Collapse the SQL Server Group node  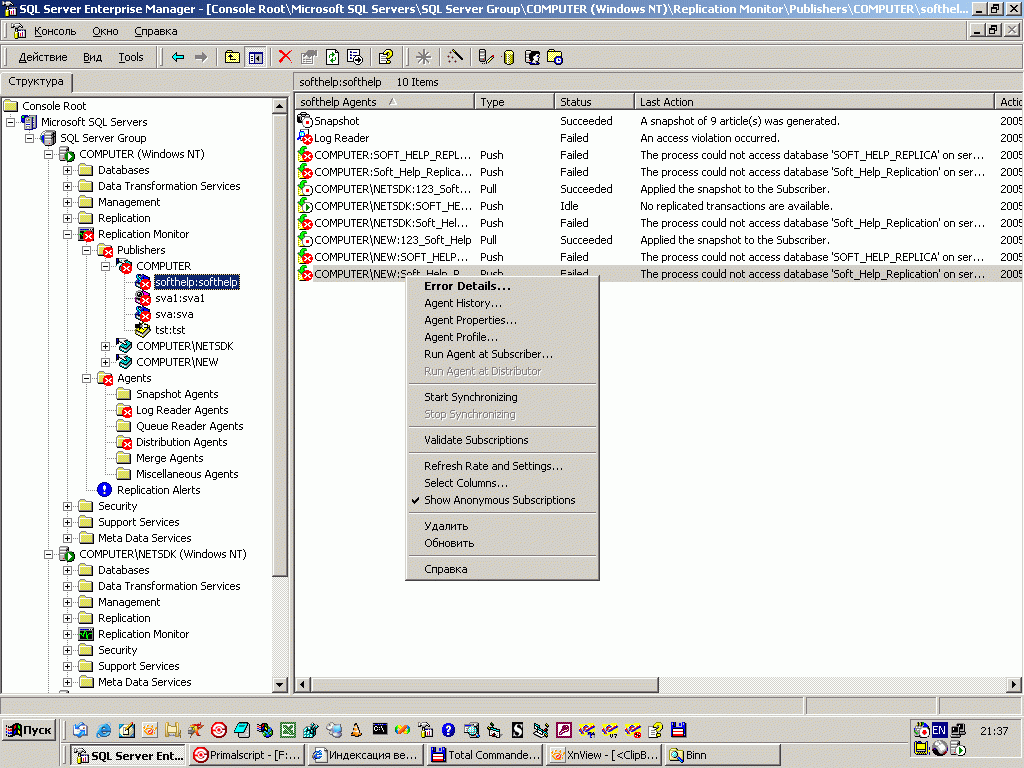(x=29, y=138)
